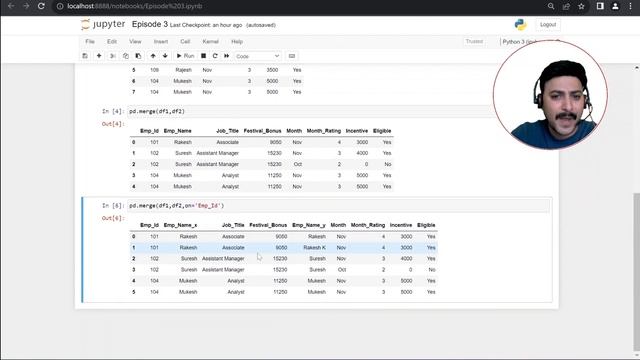Open the Insert menu

(x=161, y=42)
